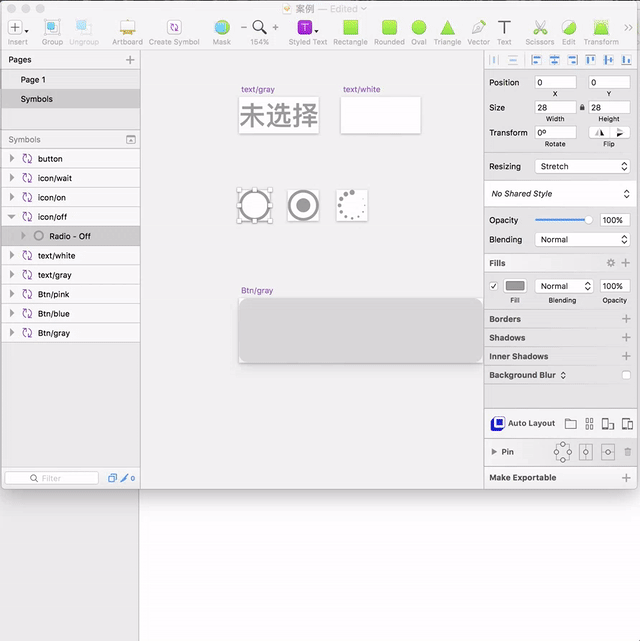Image resolution: width=640 pixels, height=641 pixels.
Task: Open the Resizing Stretch dropdown
Action: coord(582,166)
